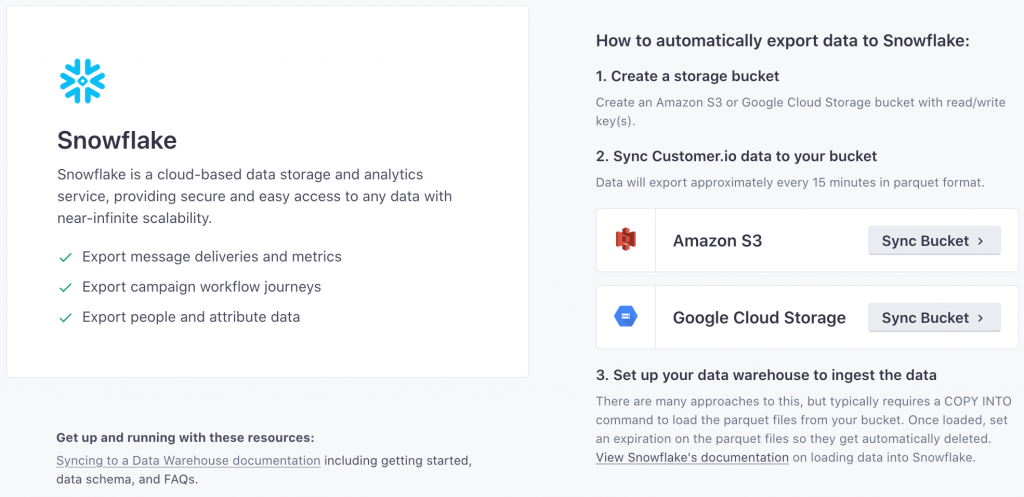Click 'Export campaign workflow journeys' text
Image resolution: width=1024 pixels, height=497 pixels.
(201, 287)
